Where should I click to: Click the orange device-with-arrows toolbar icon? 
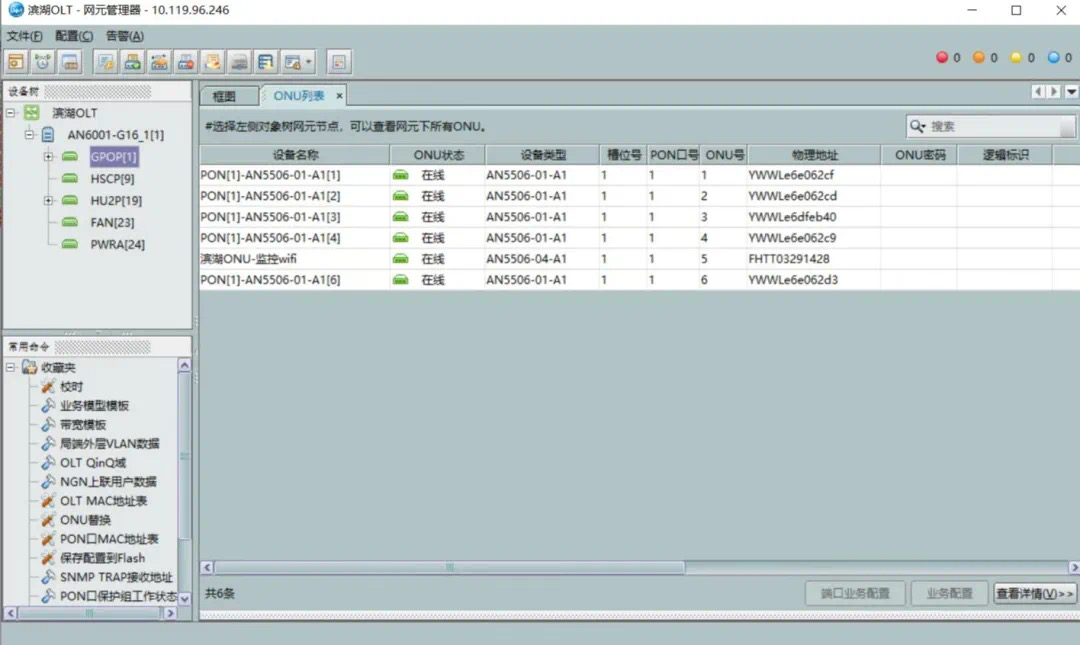[x=159, y=62]
